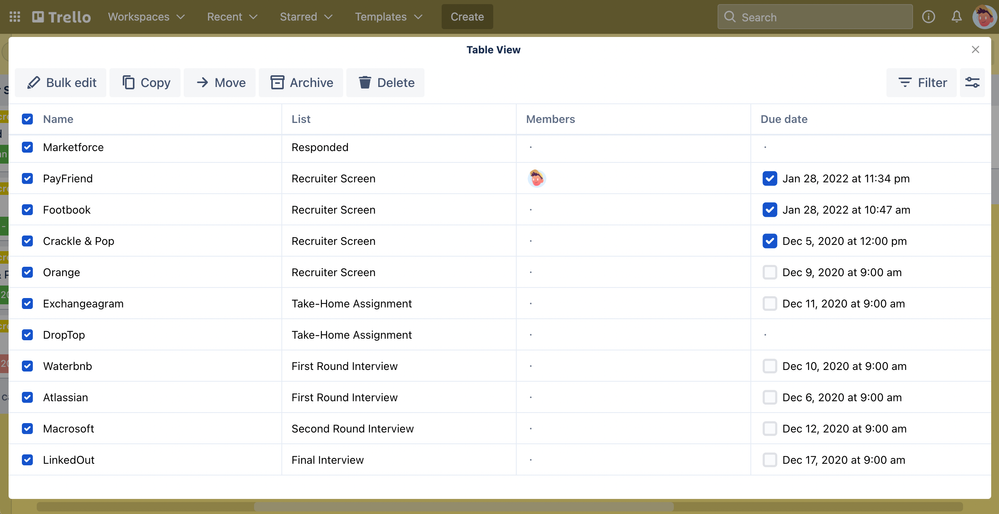Click Bulk edit button
The height and width of the screenshot is (514, 999).
point(61,82)
